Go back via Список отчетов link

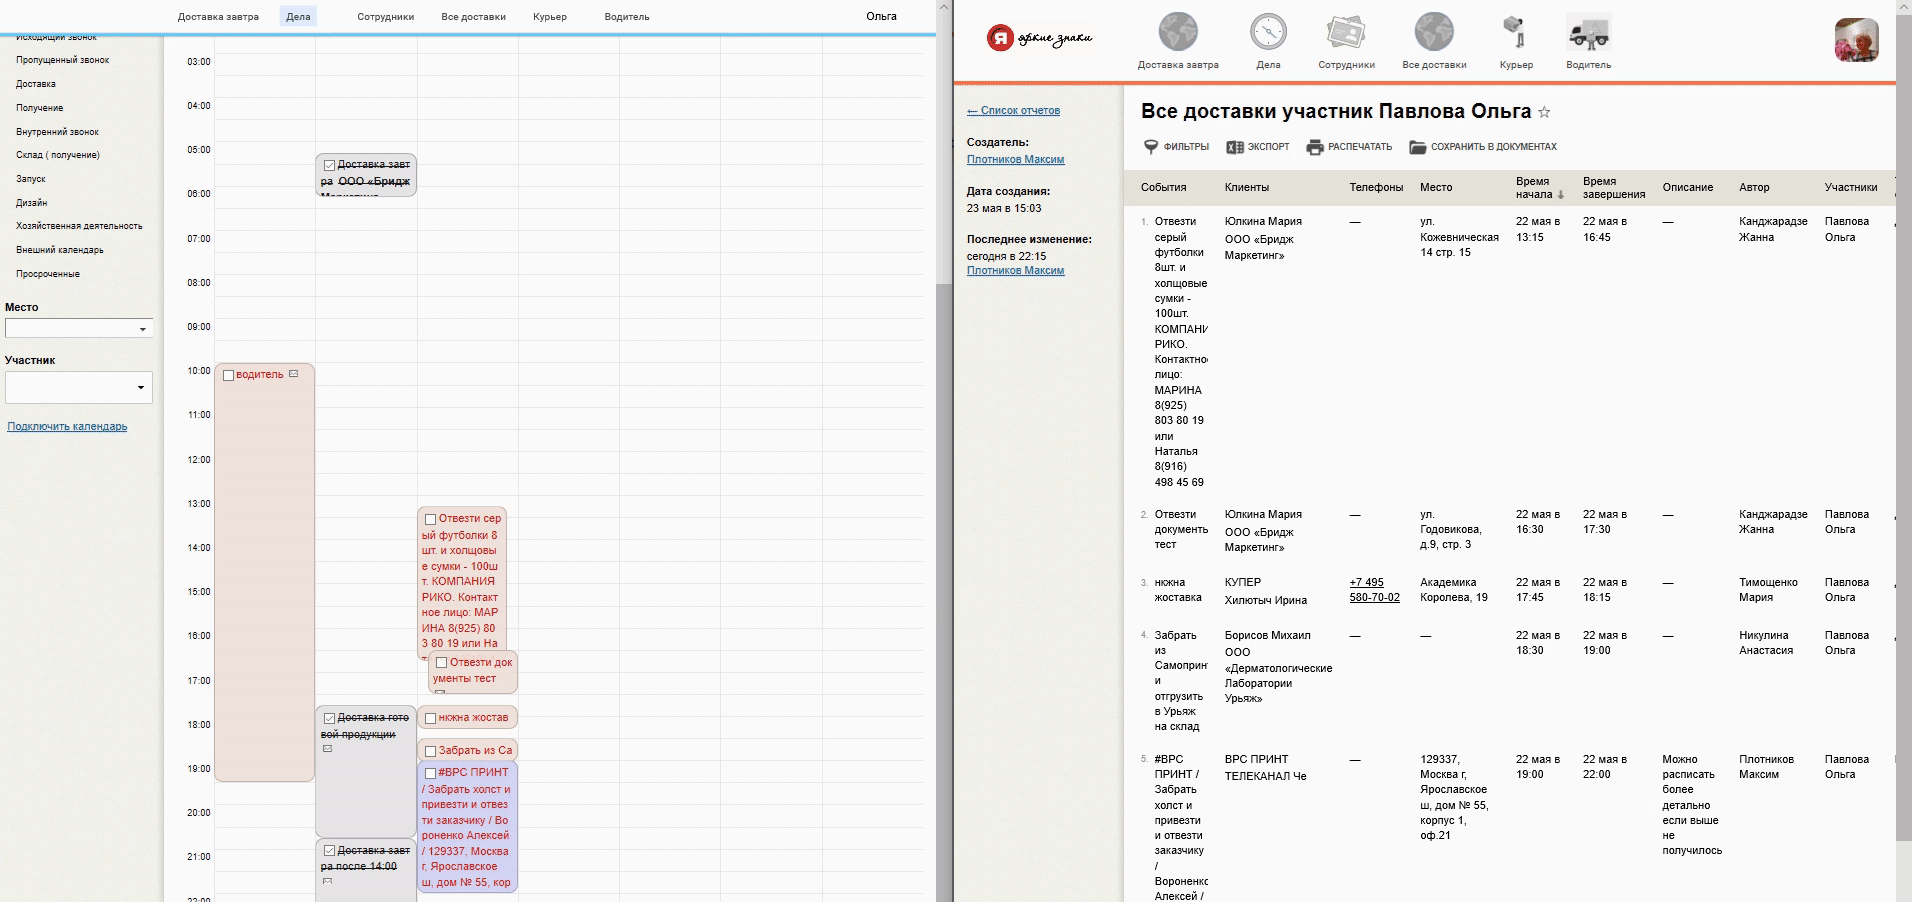click(1013, 111)
